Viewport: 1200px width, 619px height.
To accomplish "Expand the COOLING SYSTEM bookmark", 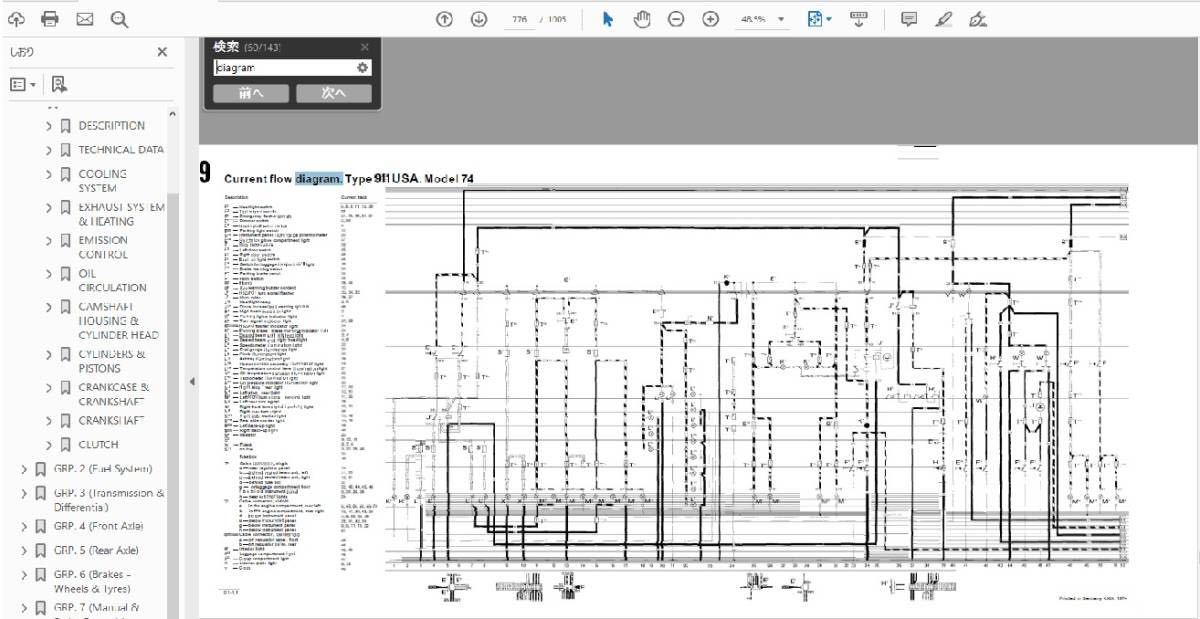I will click(x=48, y=174).
